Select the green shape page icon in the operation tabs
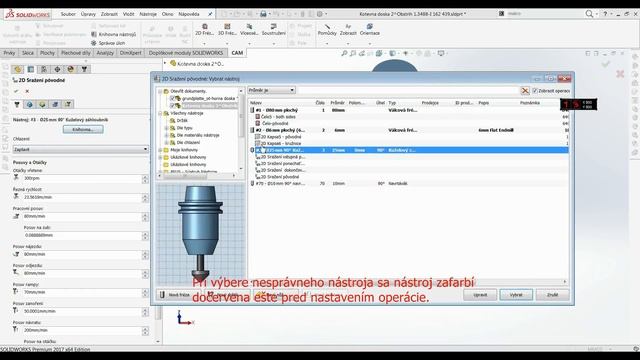Viewport: 640px width, 360px height. (x=42, y=104)
